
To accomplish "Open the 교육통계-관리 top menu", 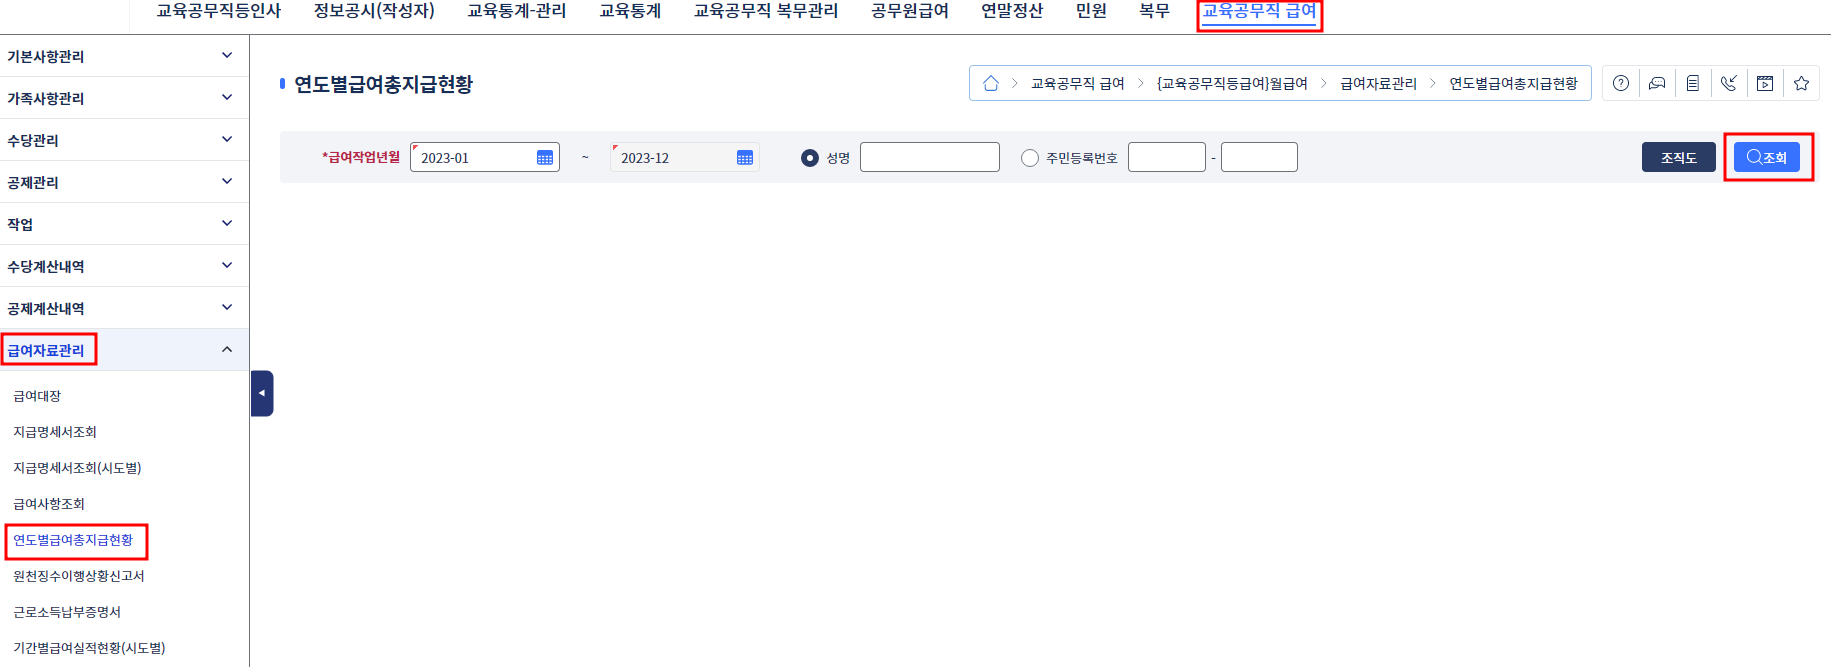I will 517,11.
